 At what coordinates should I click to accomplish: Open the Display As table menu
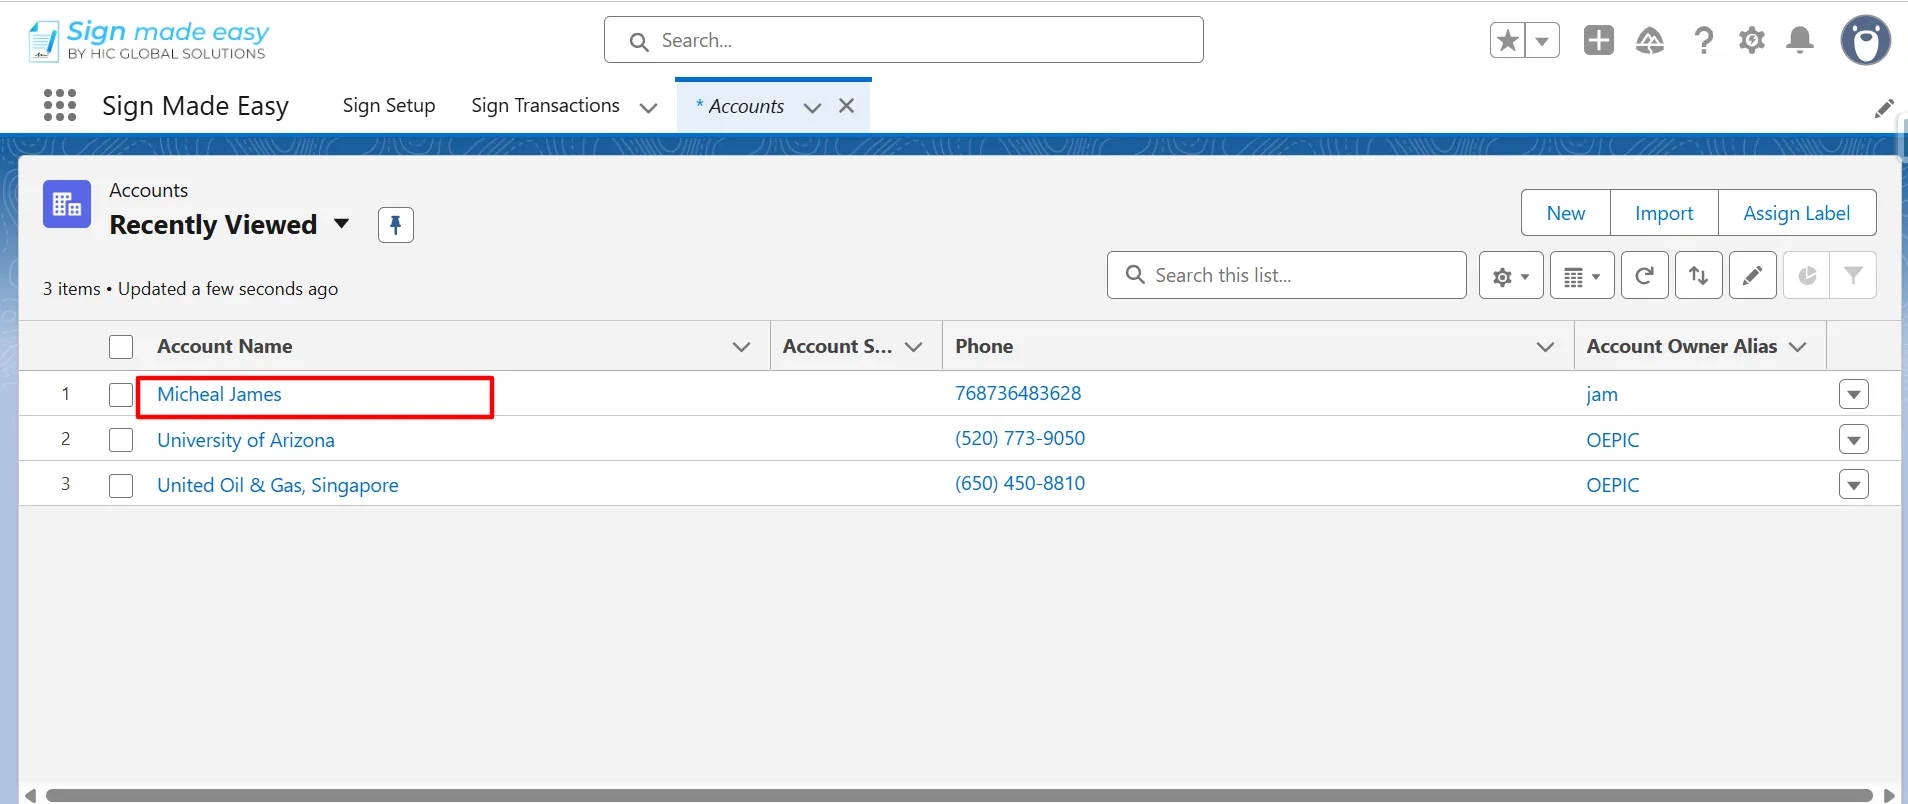[x=1582, y=275]
